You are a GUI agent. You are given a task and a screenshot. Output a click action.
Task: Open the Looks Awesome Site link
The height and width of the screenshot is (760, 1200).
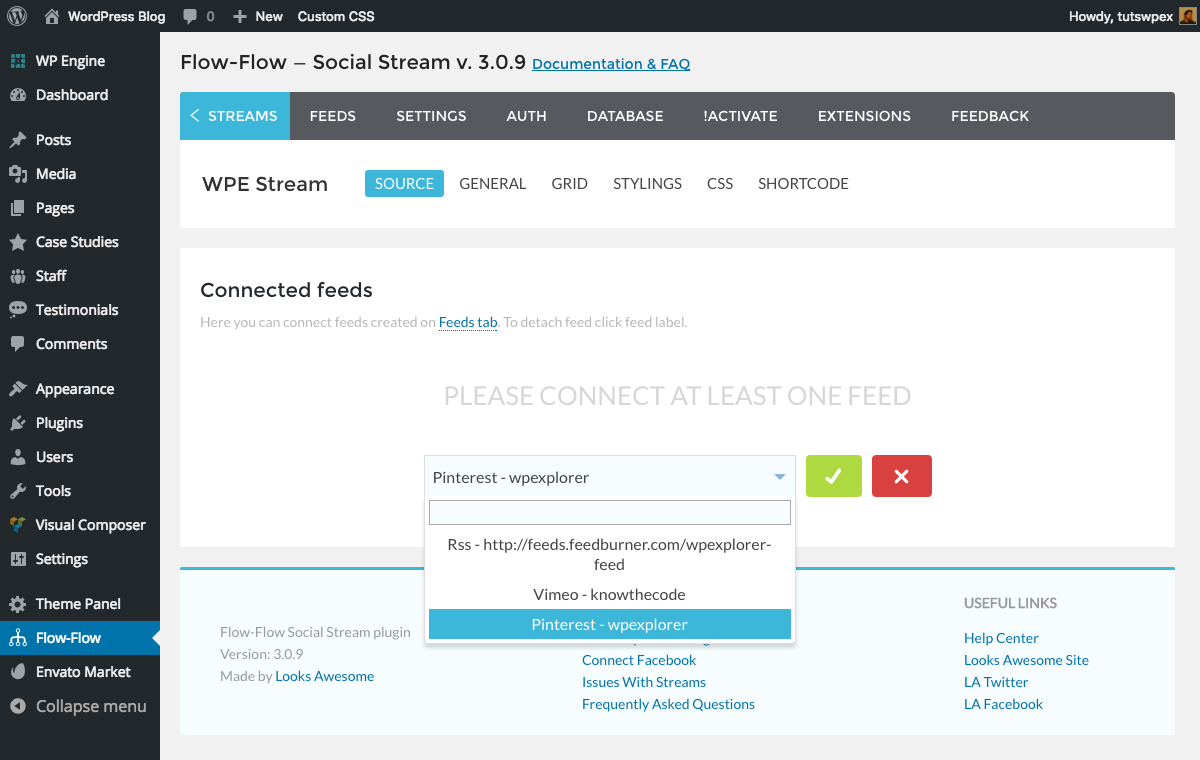tap(1026, 660)
